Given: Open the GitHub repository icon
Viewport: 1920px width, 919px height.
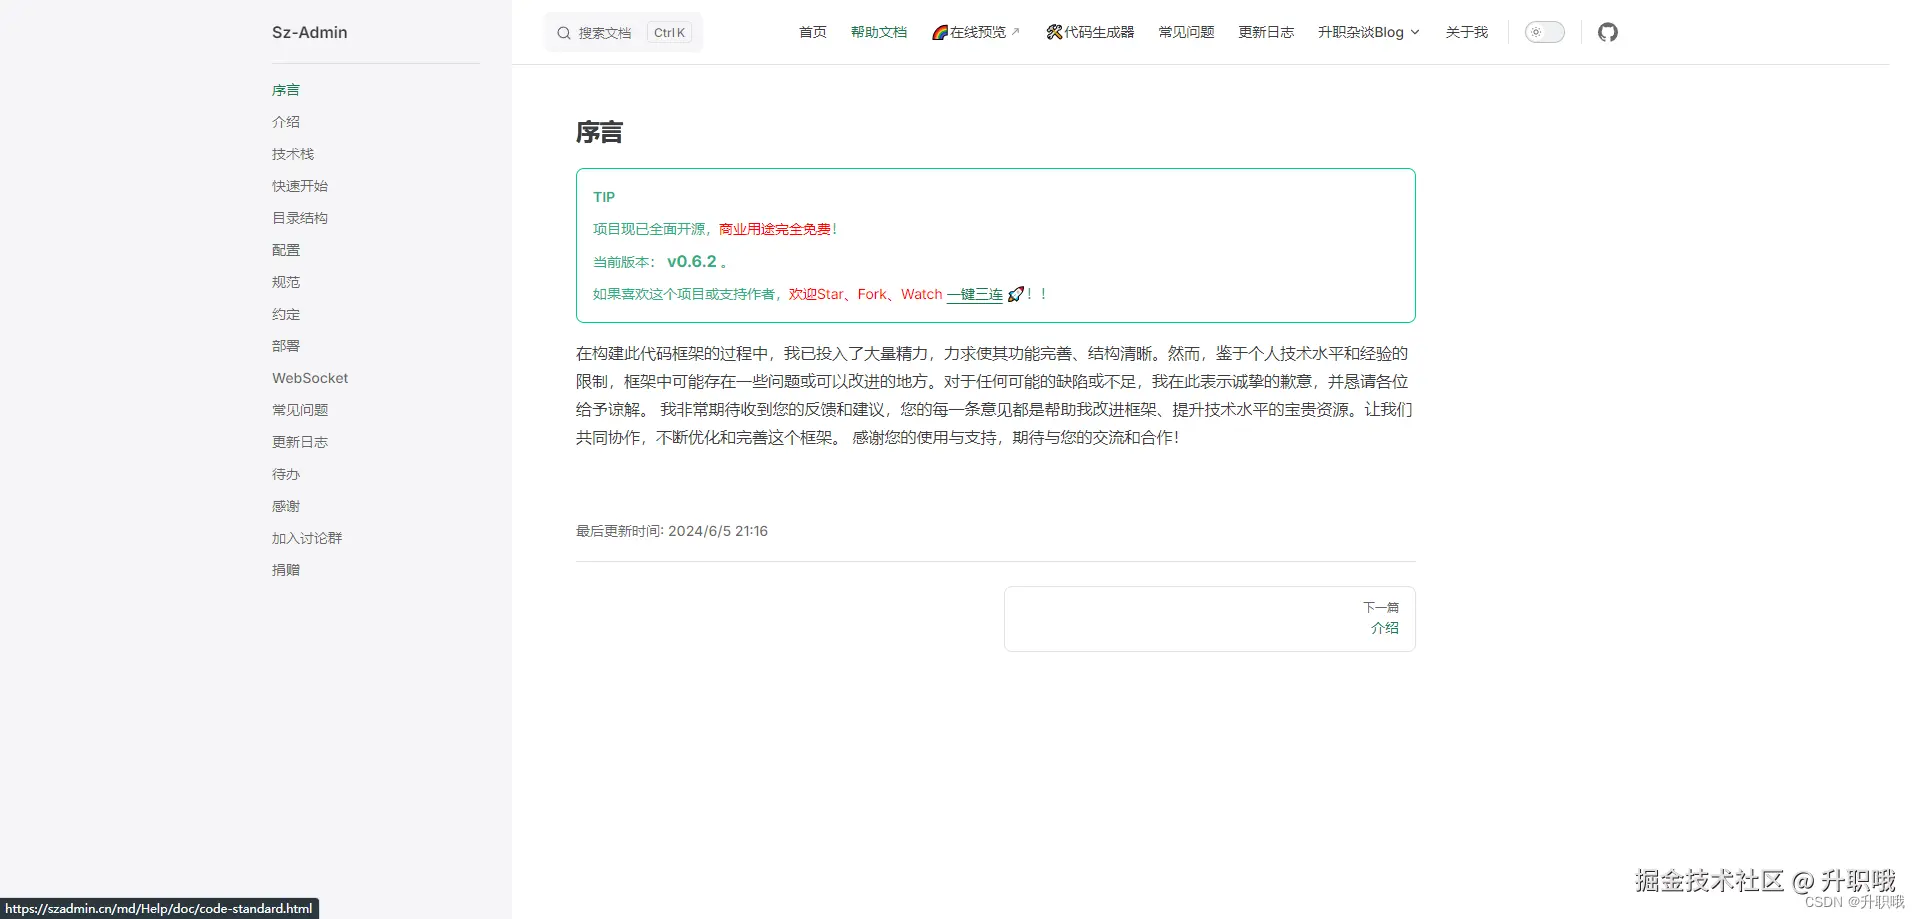Looking at the screenshot, I should coord(1608,32).
